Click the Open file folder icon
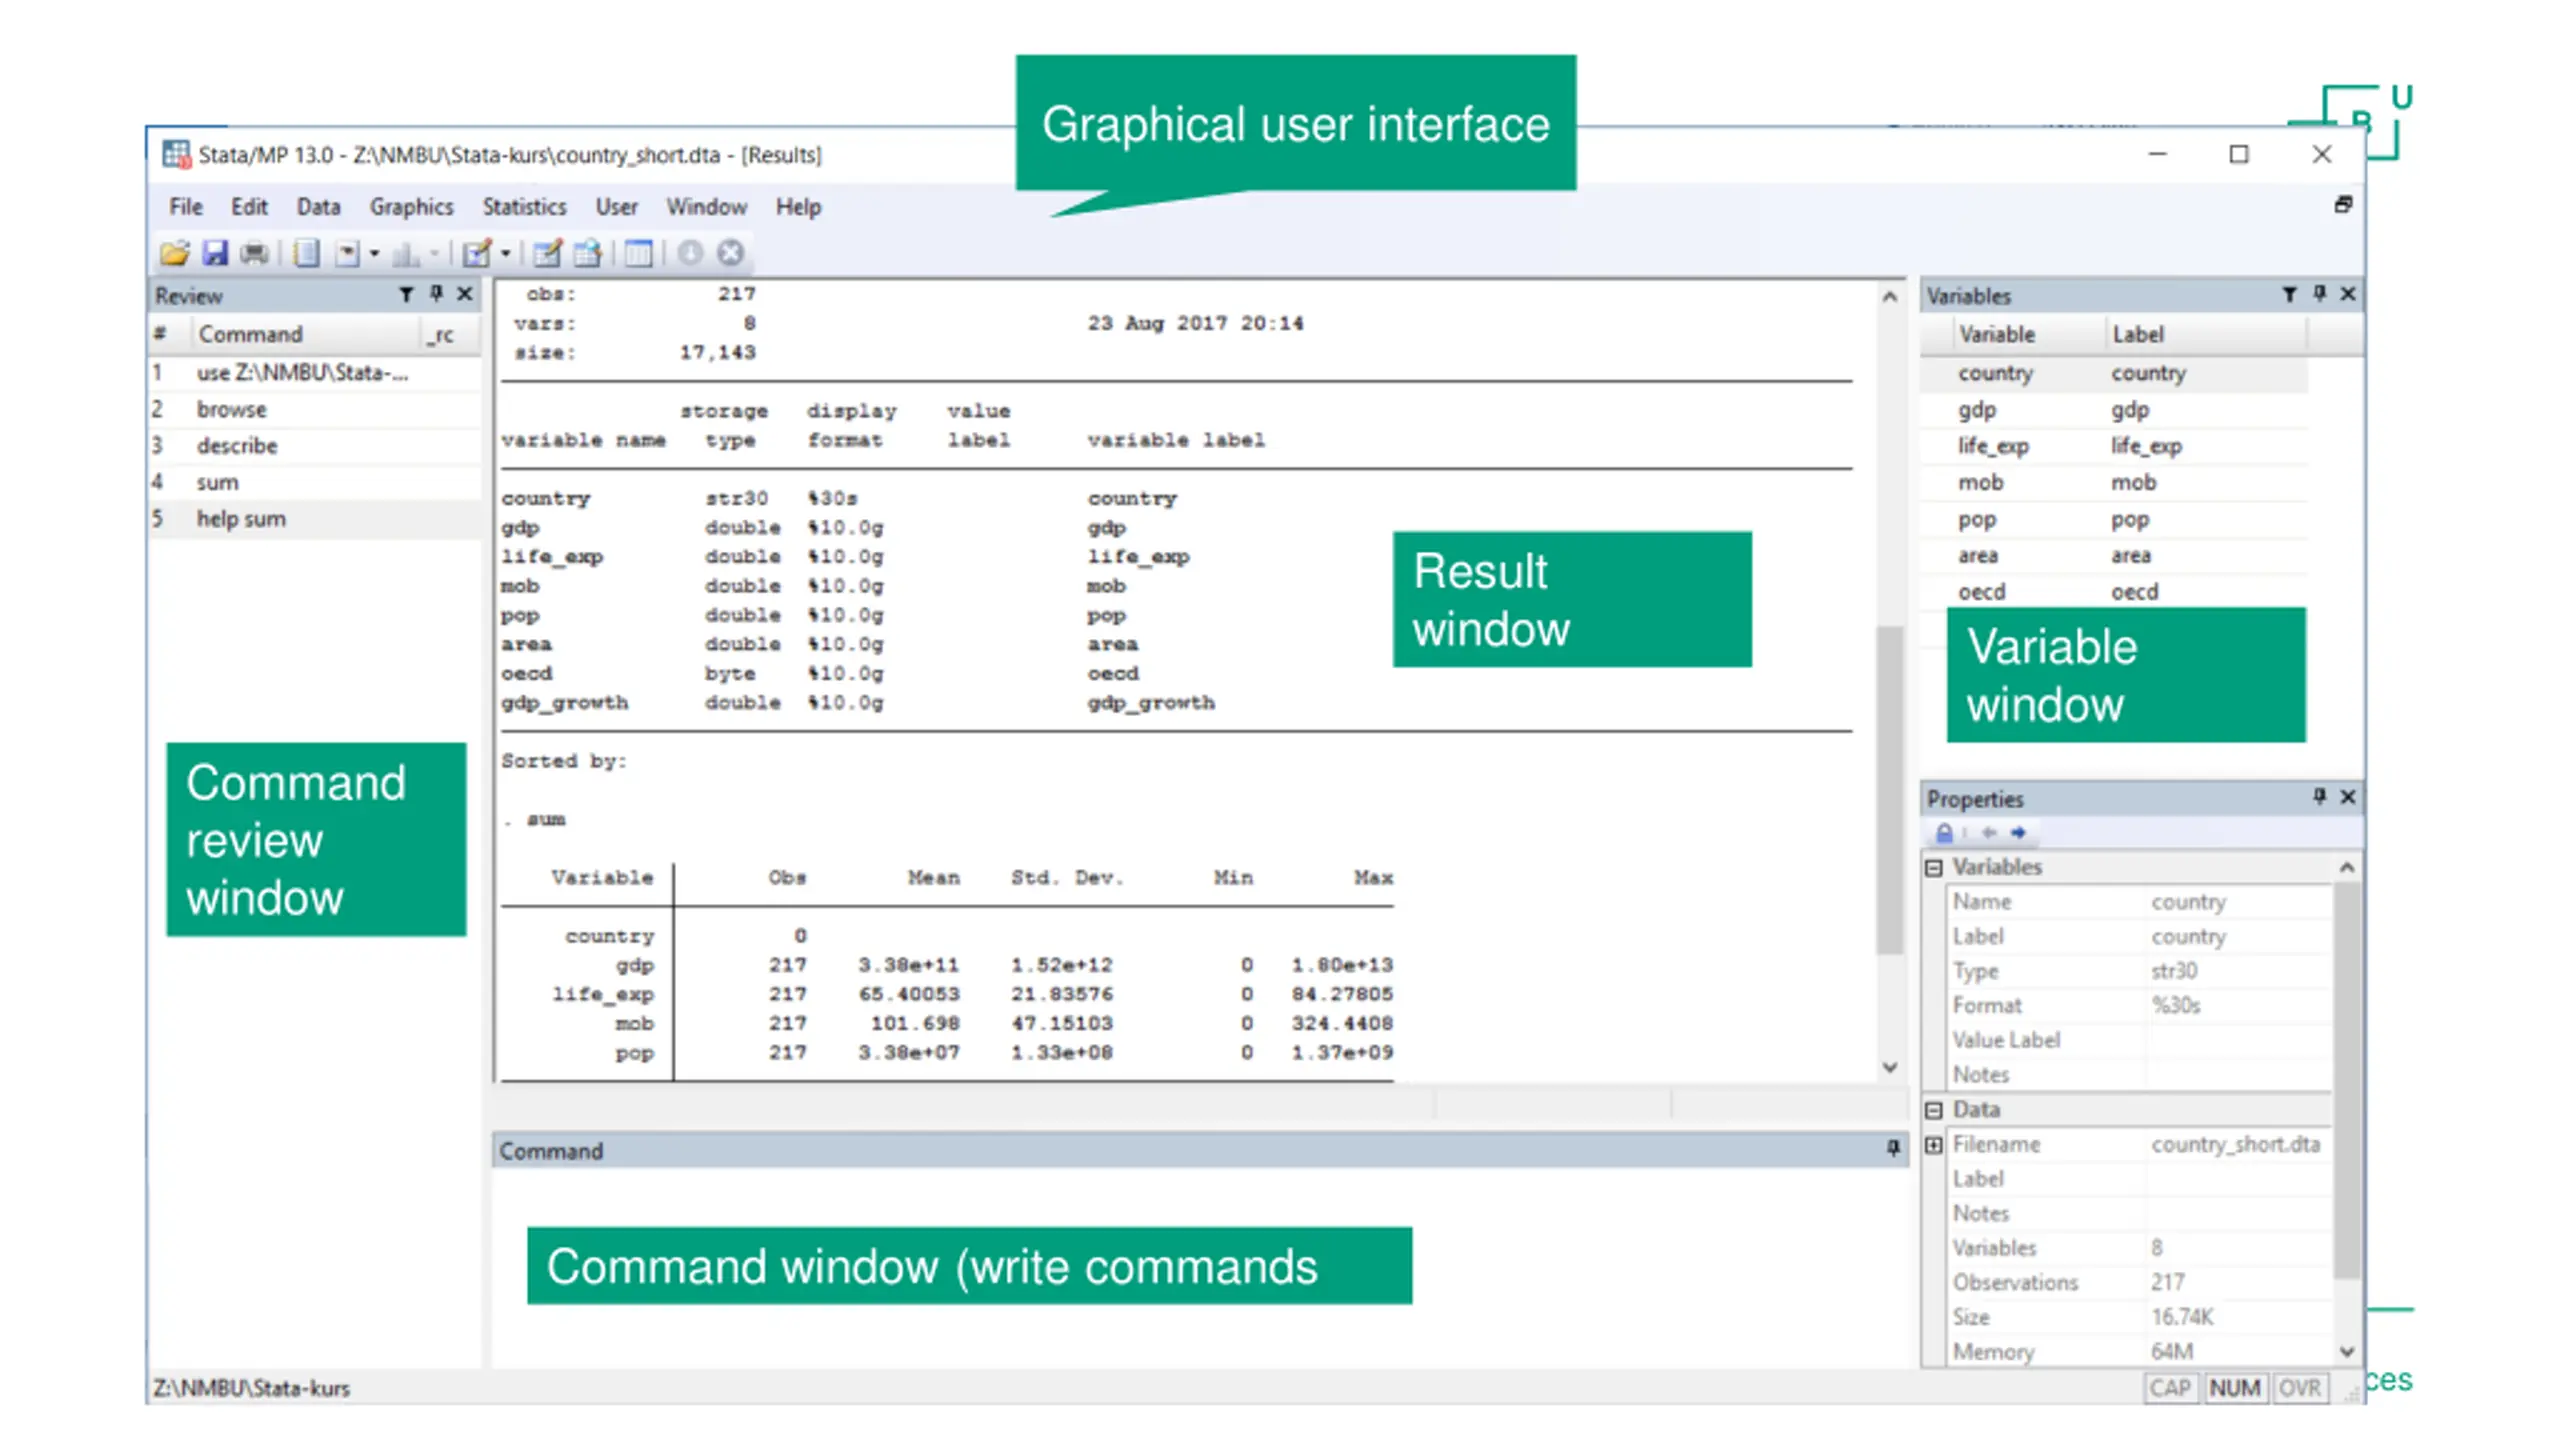 174,253
